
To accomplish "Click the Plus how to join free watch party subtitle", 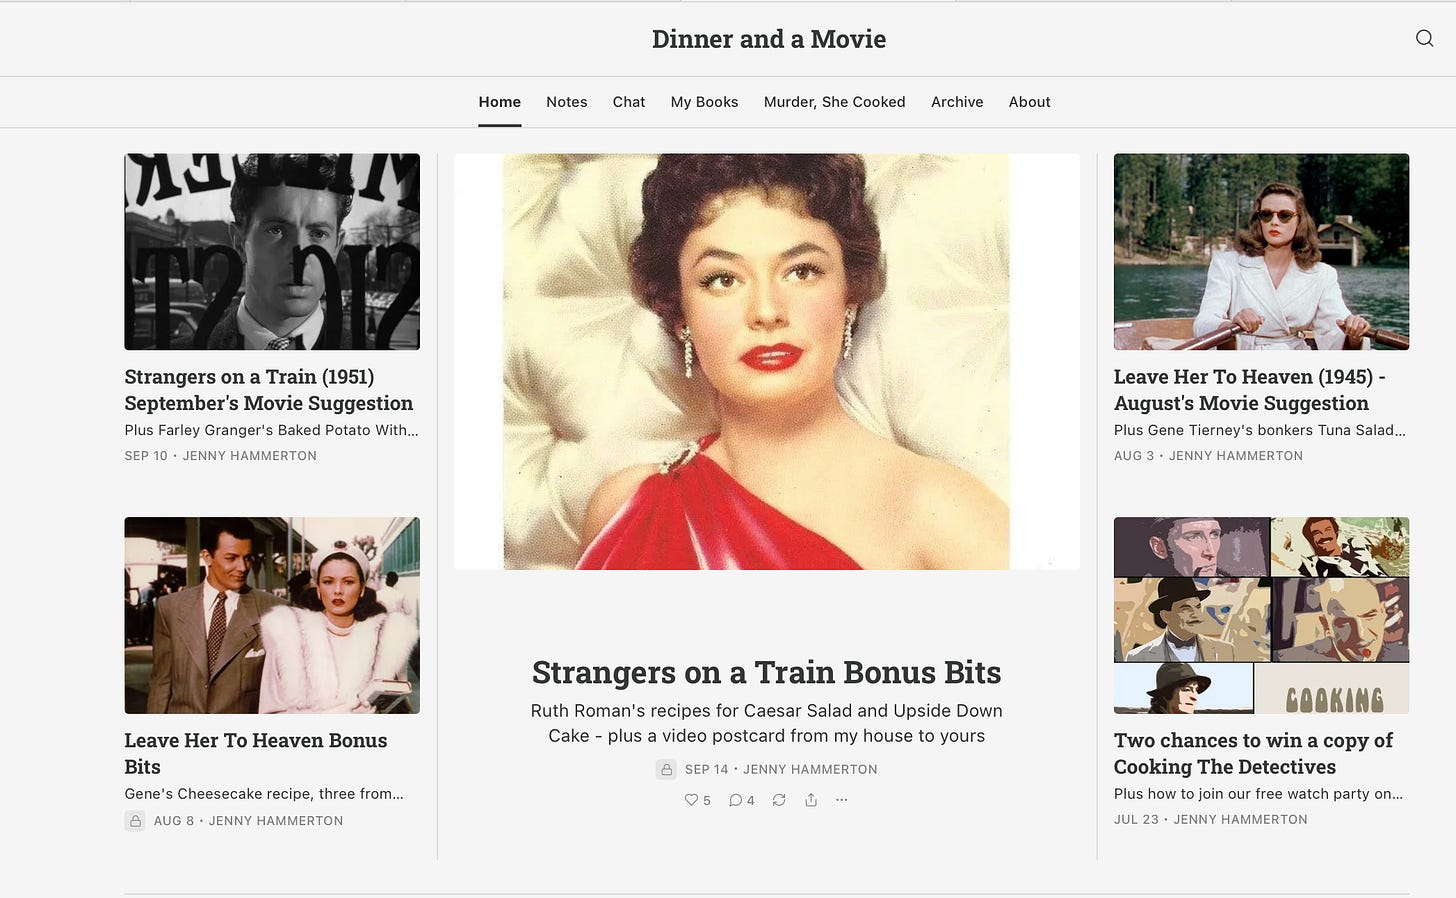I will (1258, 794).
